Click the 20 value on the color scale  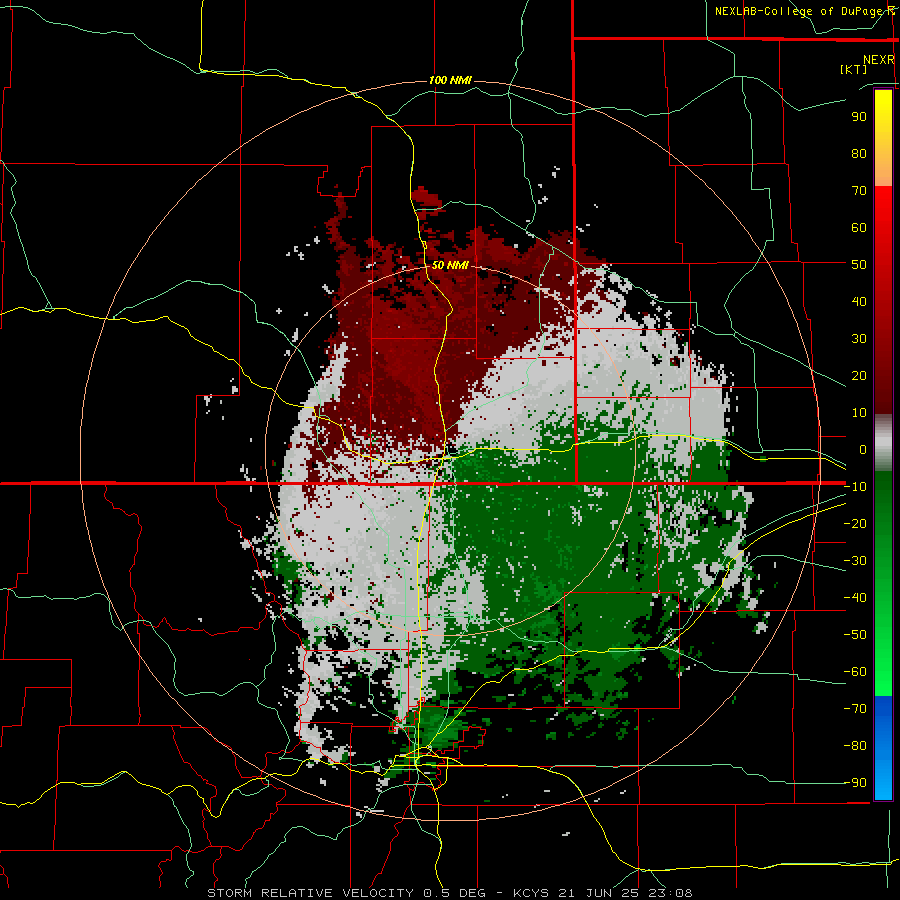[859, 376]
